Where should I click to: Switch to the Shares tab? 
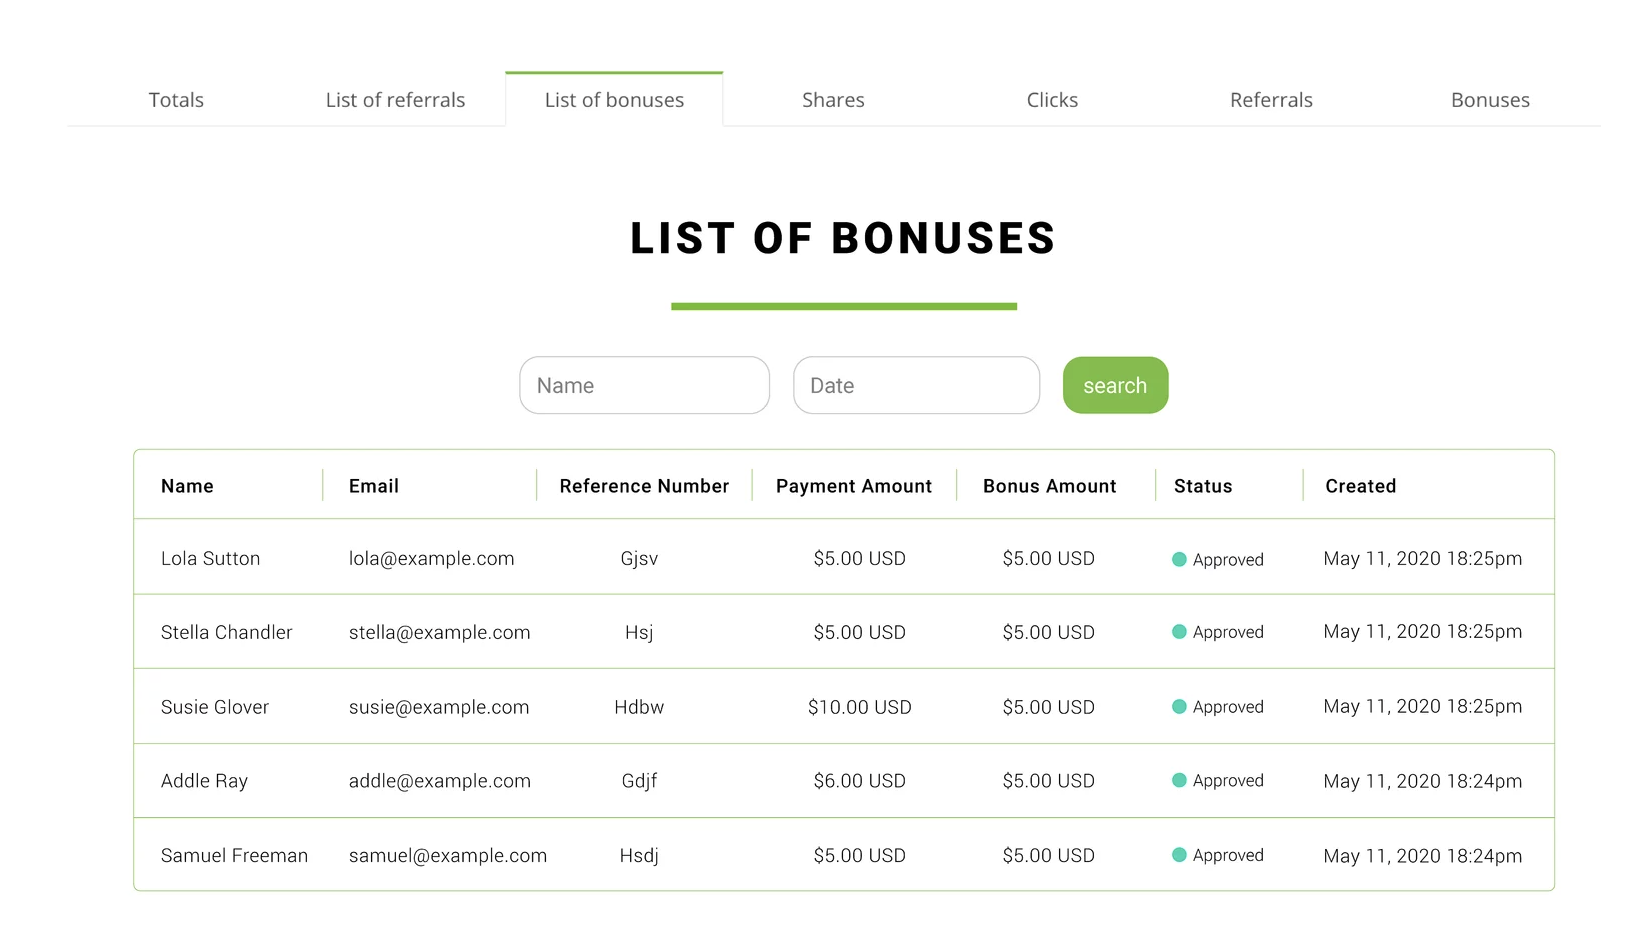tap(833, 99)
